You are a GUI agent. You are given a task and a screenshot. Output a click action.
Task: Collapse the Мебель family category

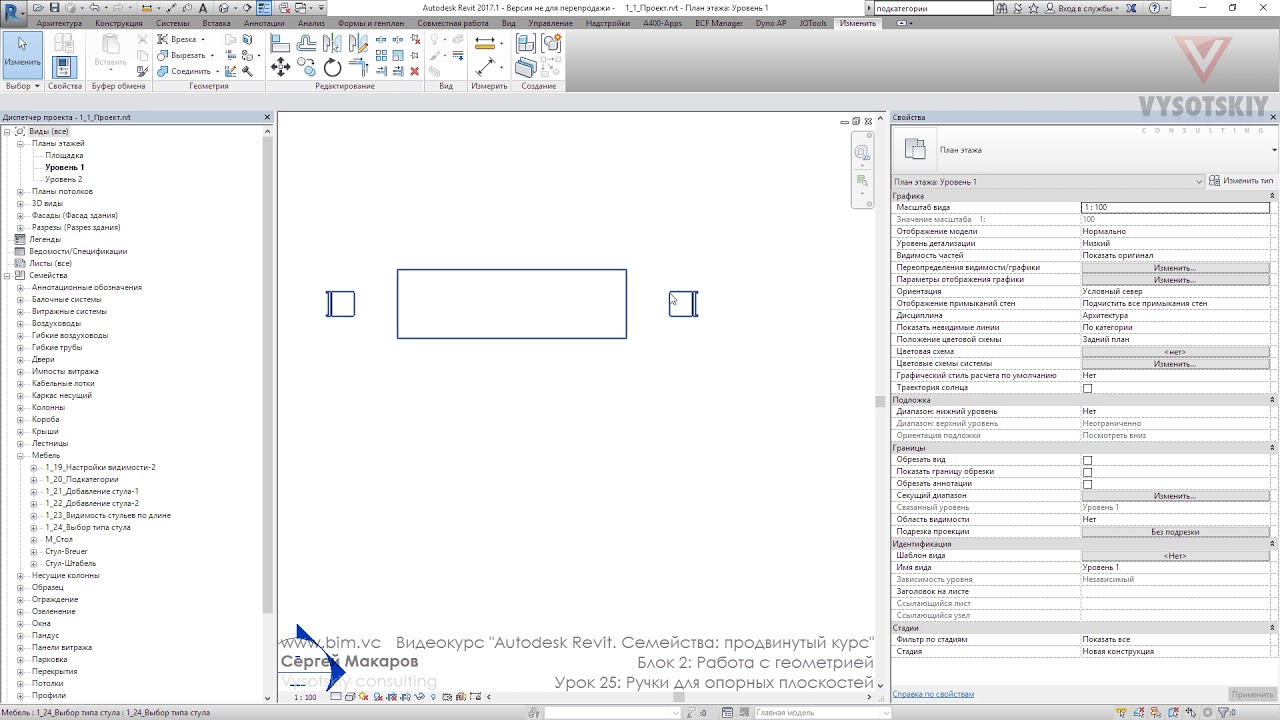[20, 456]
